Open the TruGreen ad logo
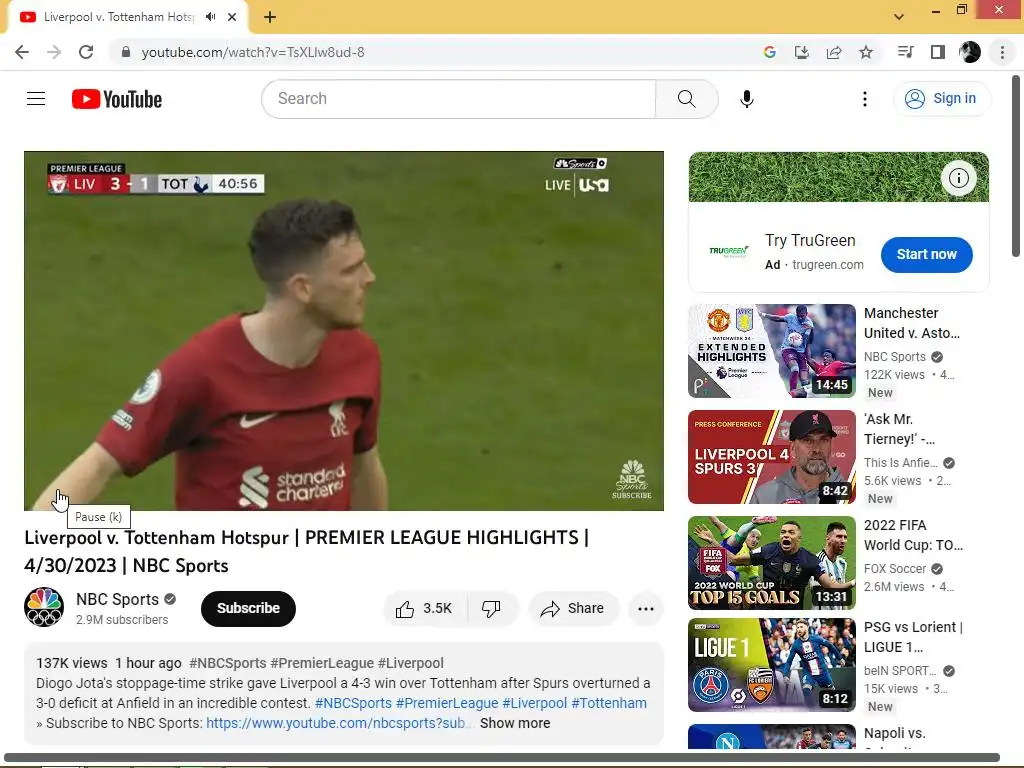 [729, 251]
